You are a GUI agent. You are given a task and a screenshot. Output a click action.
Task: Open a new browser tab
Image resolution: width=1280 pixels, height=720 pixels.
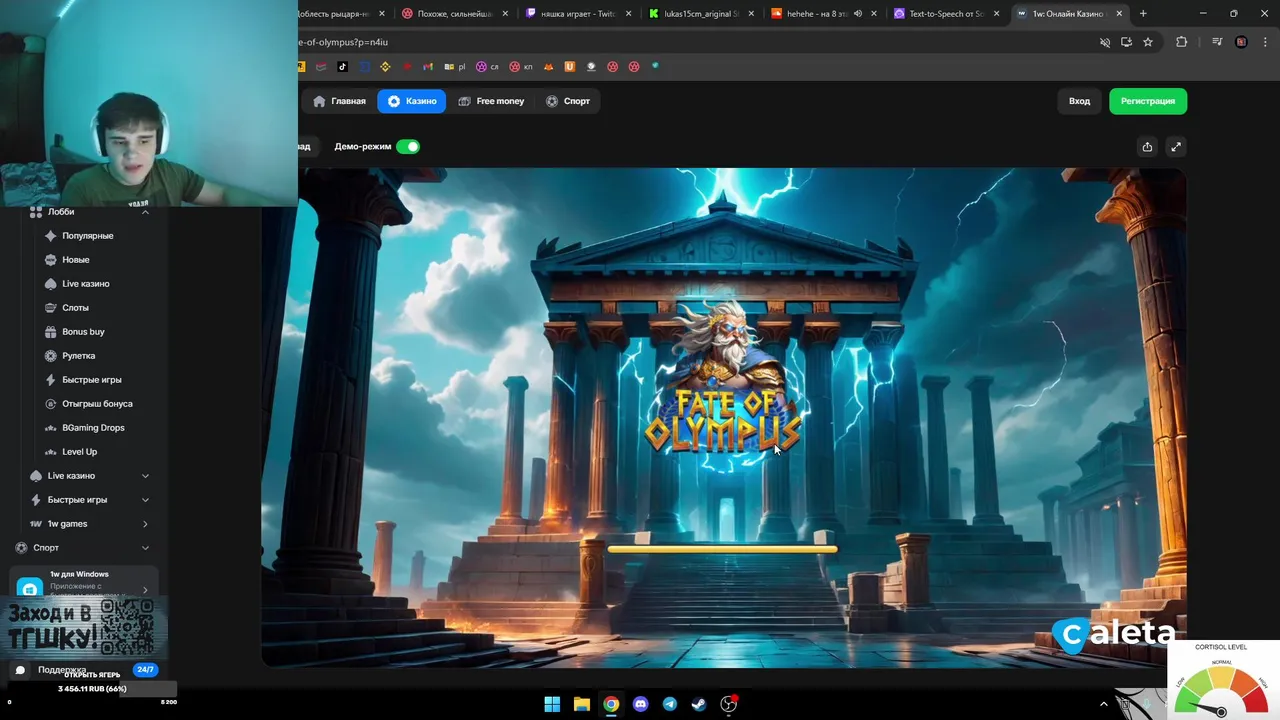[1143, 14]
